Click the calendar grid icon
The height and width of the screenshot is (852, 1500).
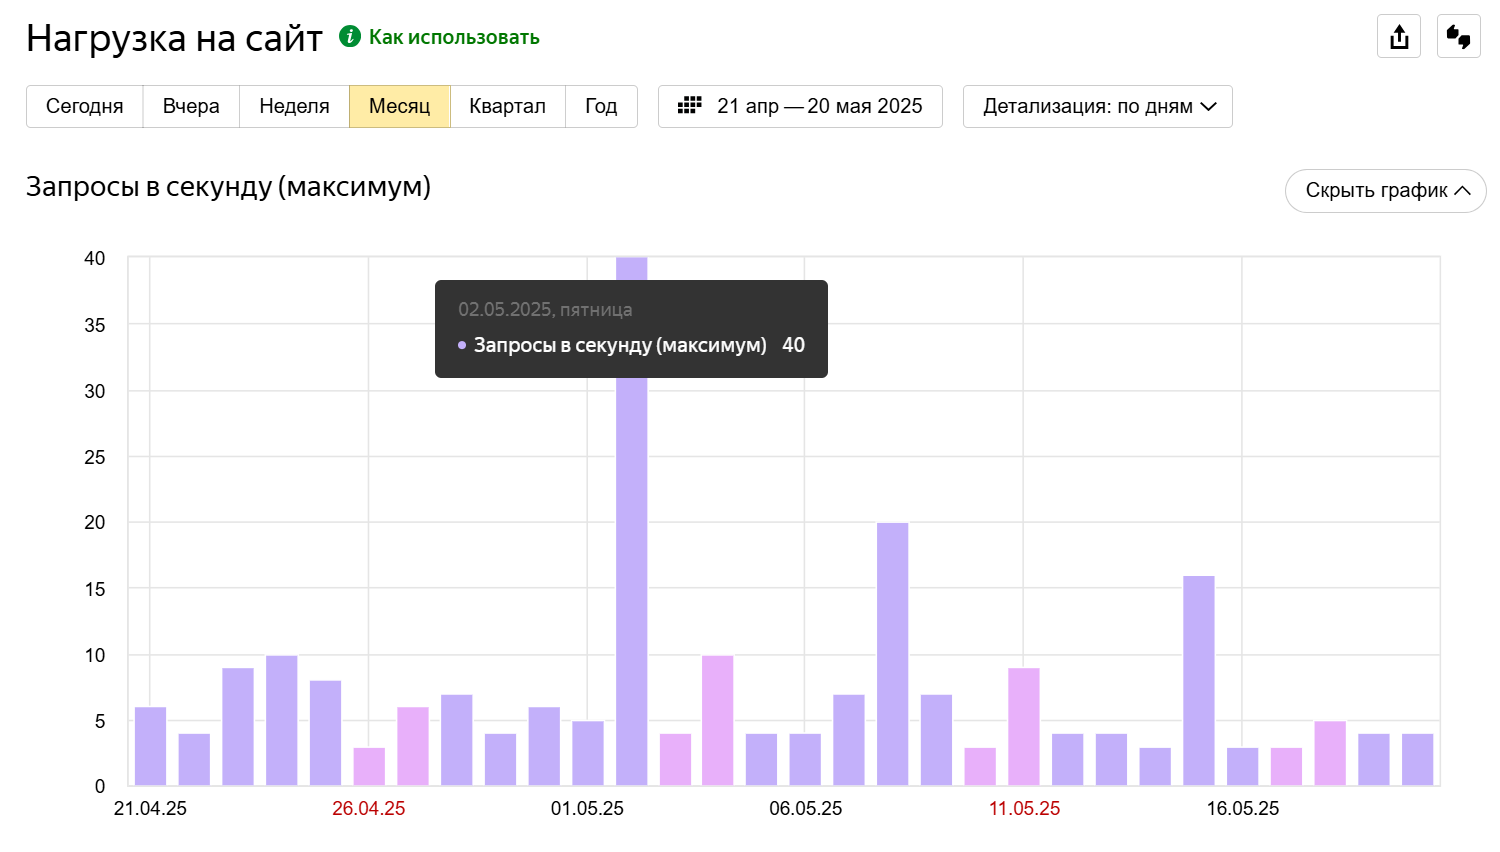click(689, 106)
